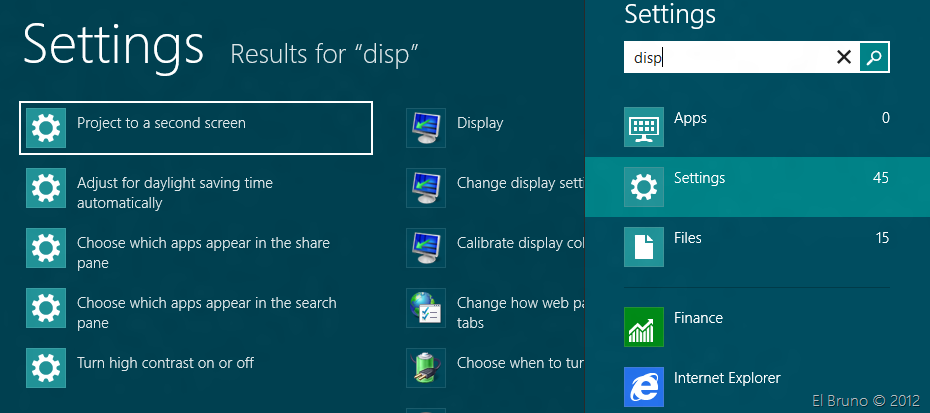Open the Finance app icon

pyautogui.click(x=644, y=327)
